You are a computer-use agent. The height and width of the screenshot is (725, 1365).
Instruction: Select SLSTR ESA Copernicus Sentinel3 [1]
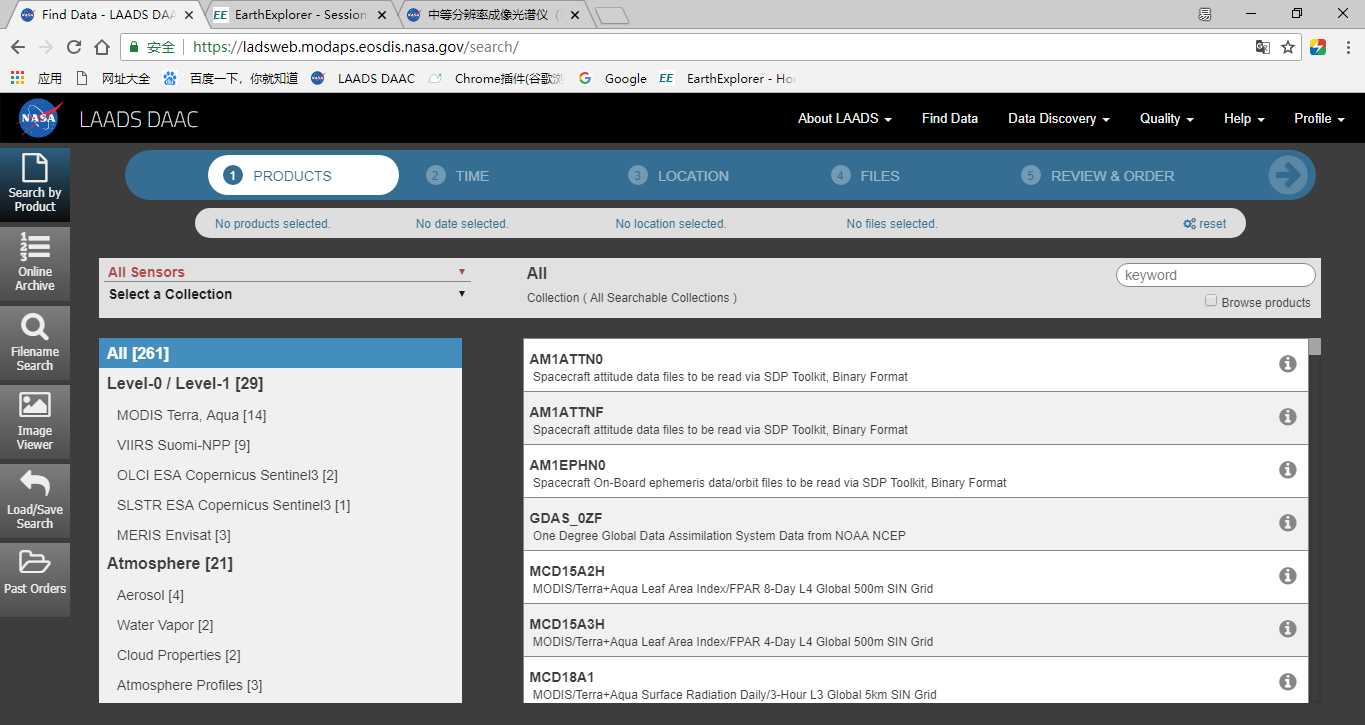pos(233,505)
